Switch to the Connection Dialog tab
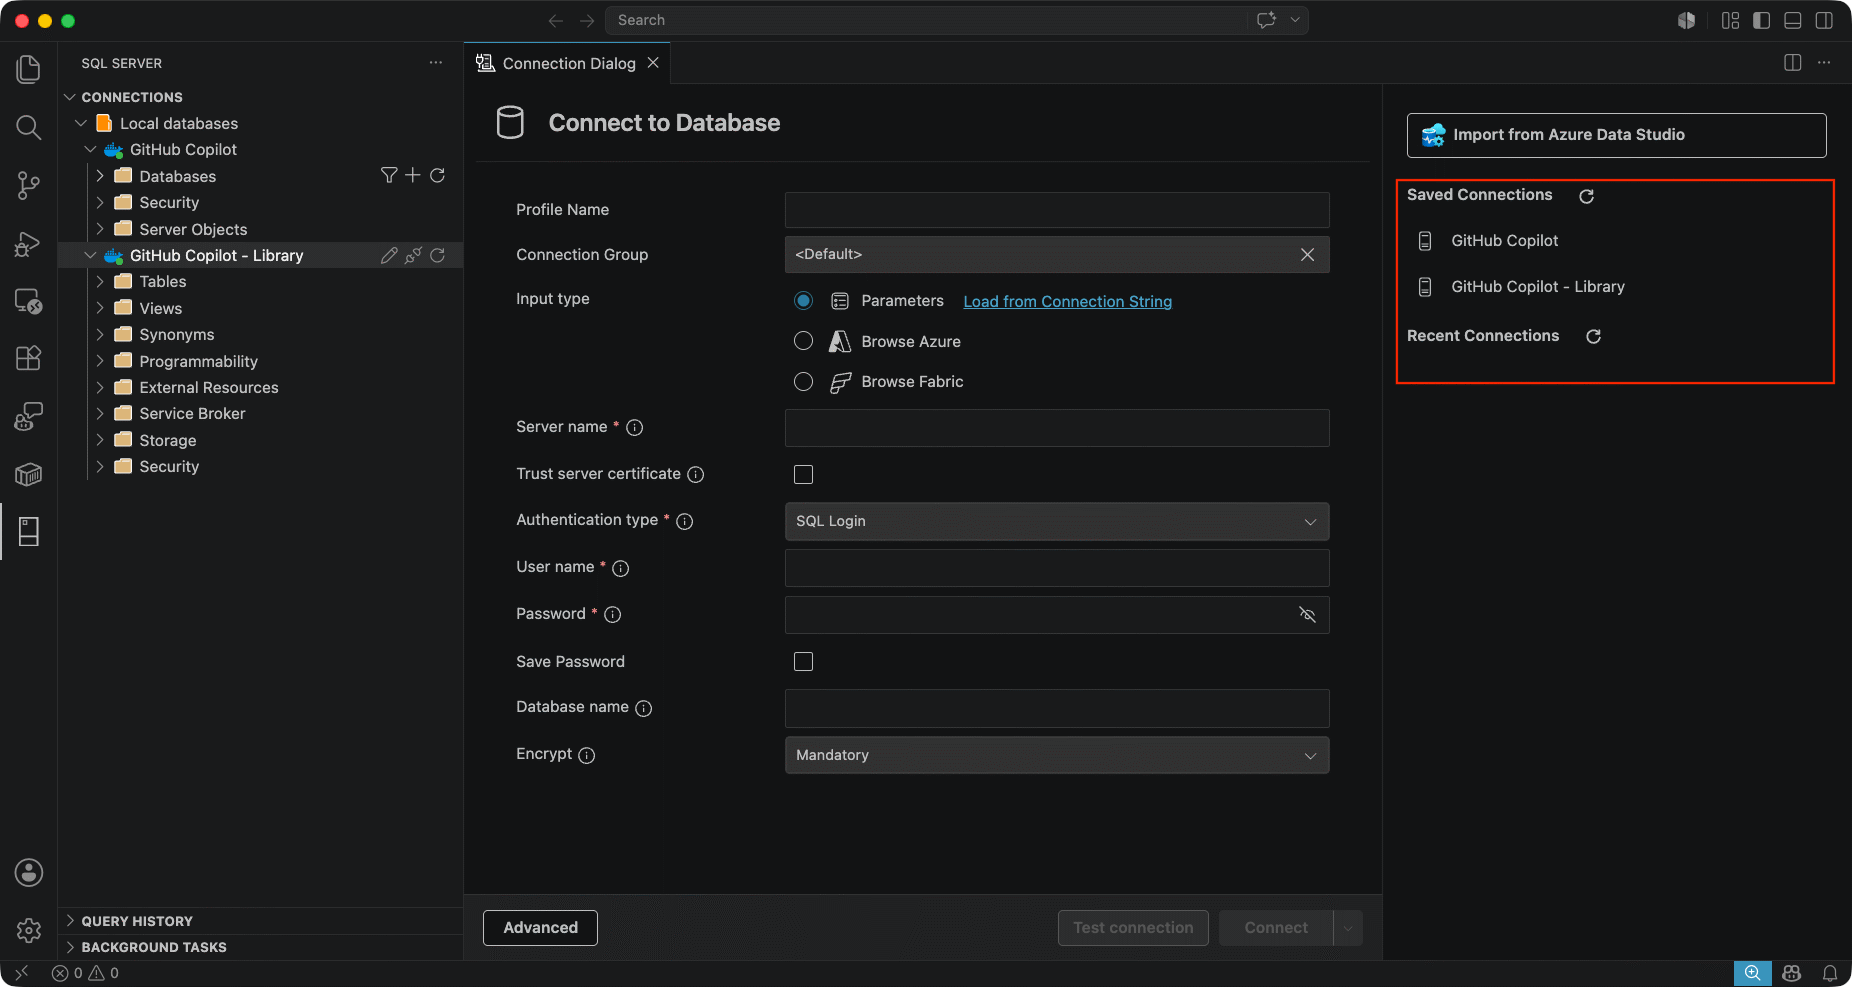This screenshot has height=987, width=1852. [568, 63]
